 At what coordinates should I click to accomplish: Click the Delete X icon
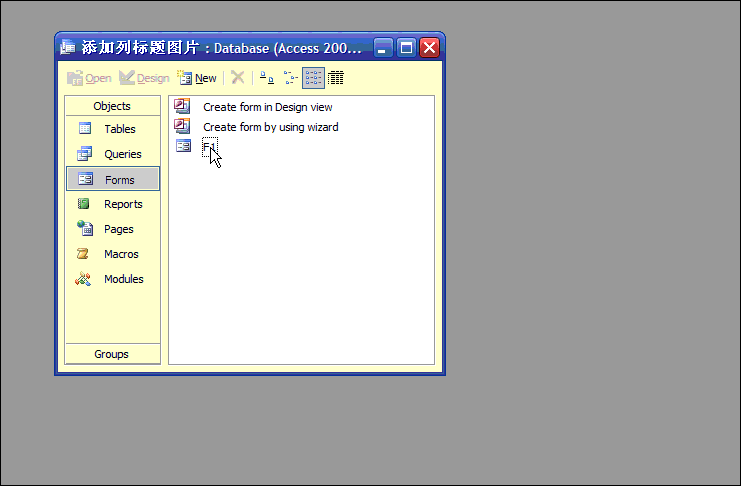[238, 78]
